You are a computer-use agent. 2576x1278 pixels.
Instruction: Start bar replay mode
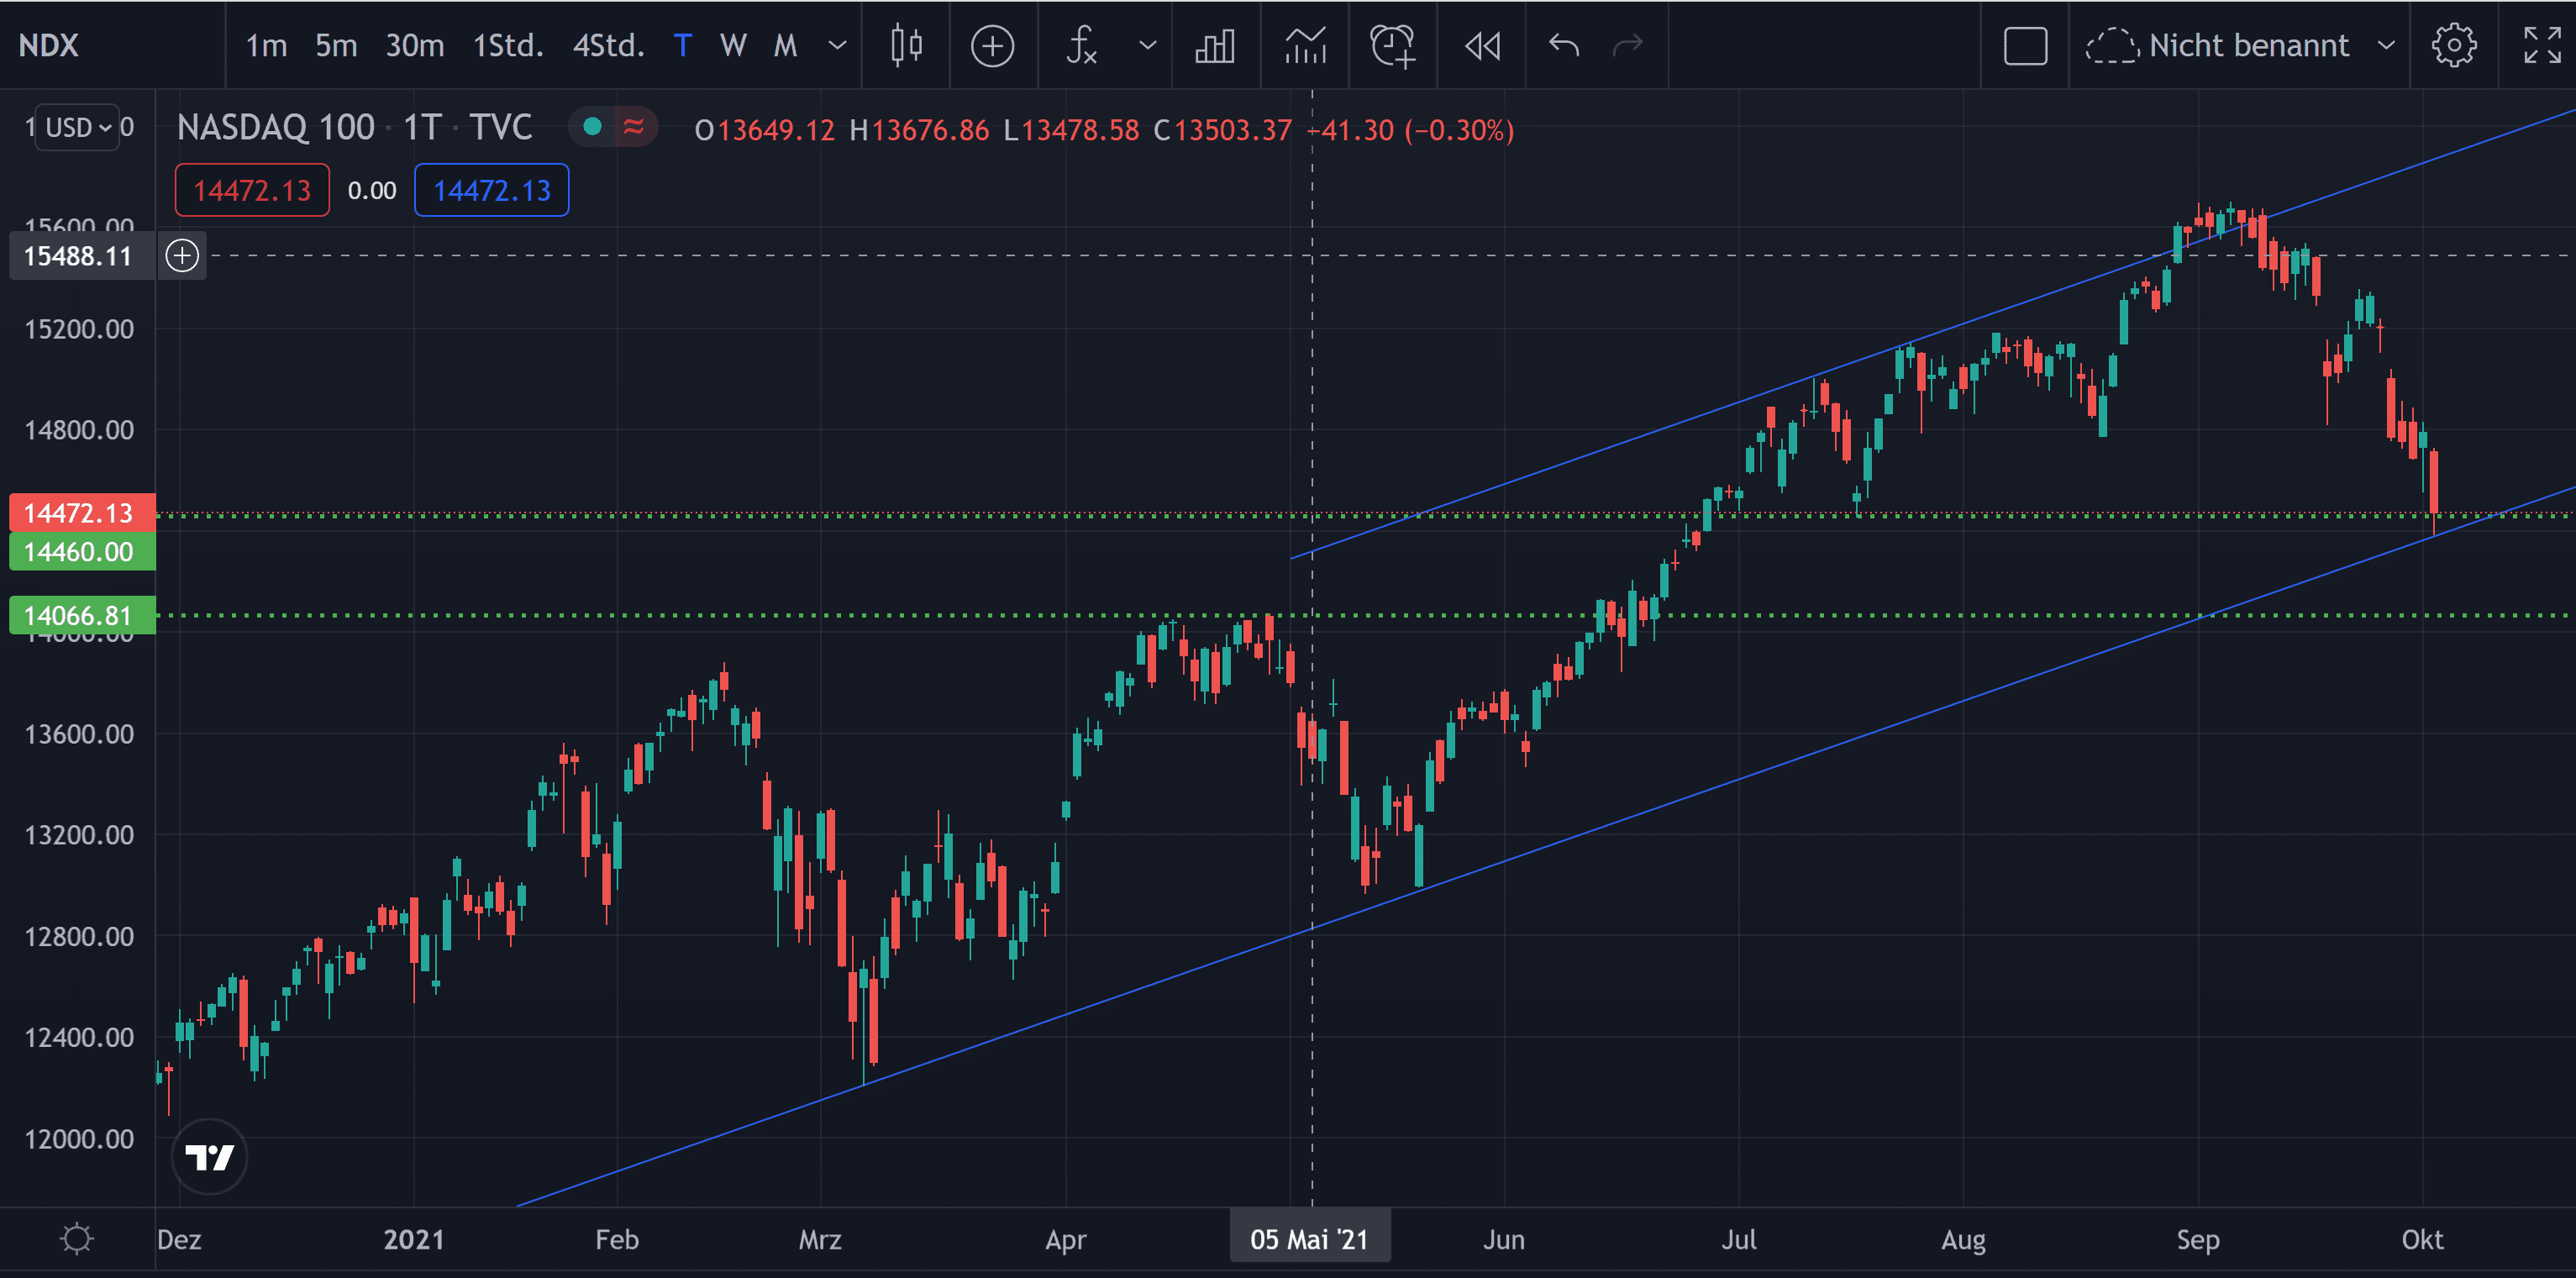(x=1482, y=45)
